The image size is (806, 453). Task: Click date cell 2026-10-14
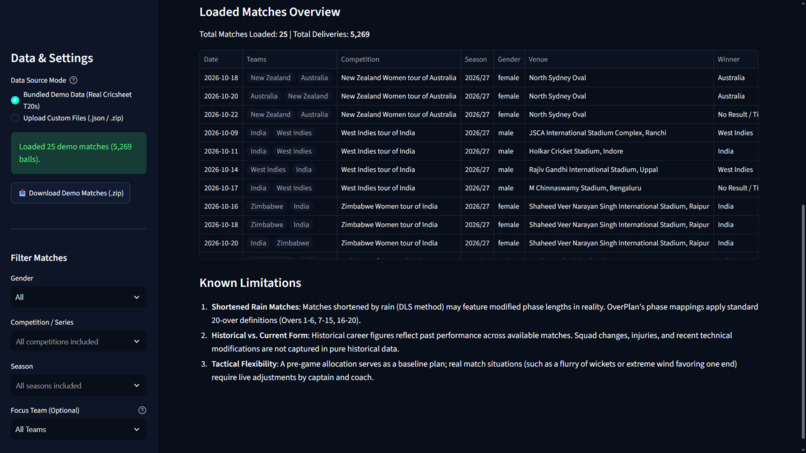pos(221,170)
